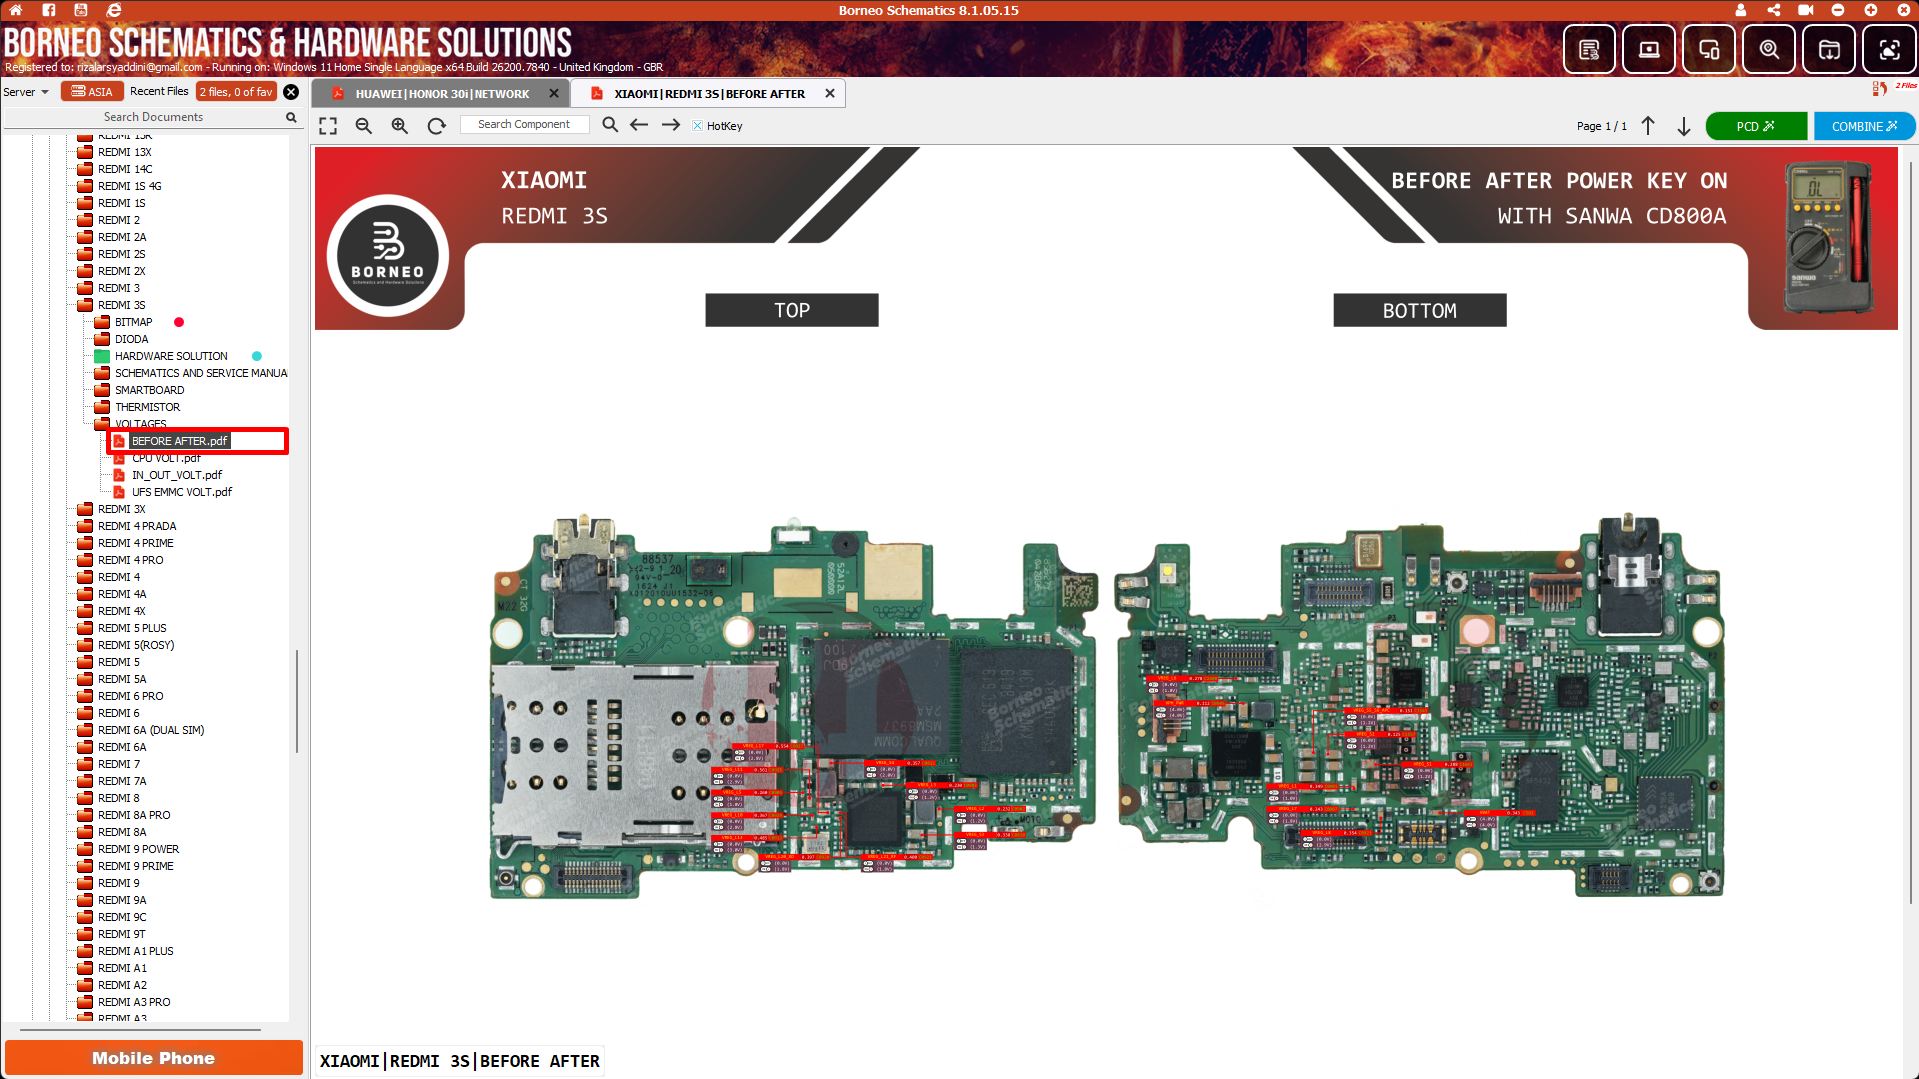Open the magnifier tool in header
1919x1079 pixels.
[1769, 49]
